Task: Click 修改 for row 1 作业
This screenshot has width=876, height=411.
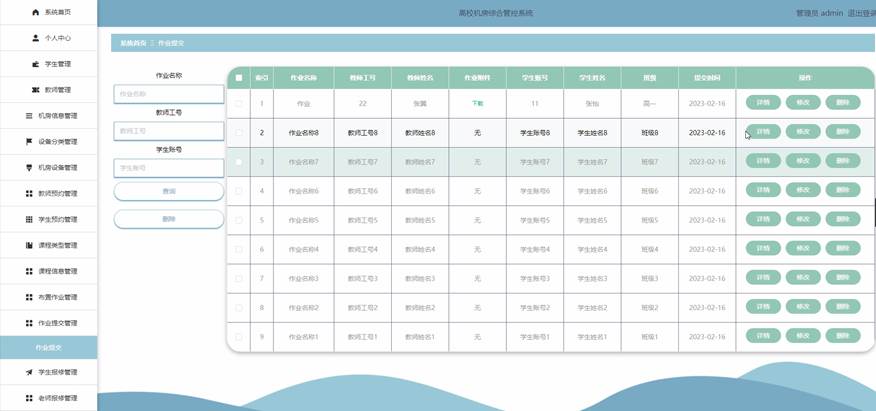Action: pos(803,103)
